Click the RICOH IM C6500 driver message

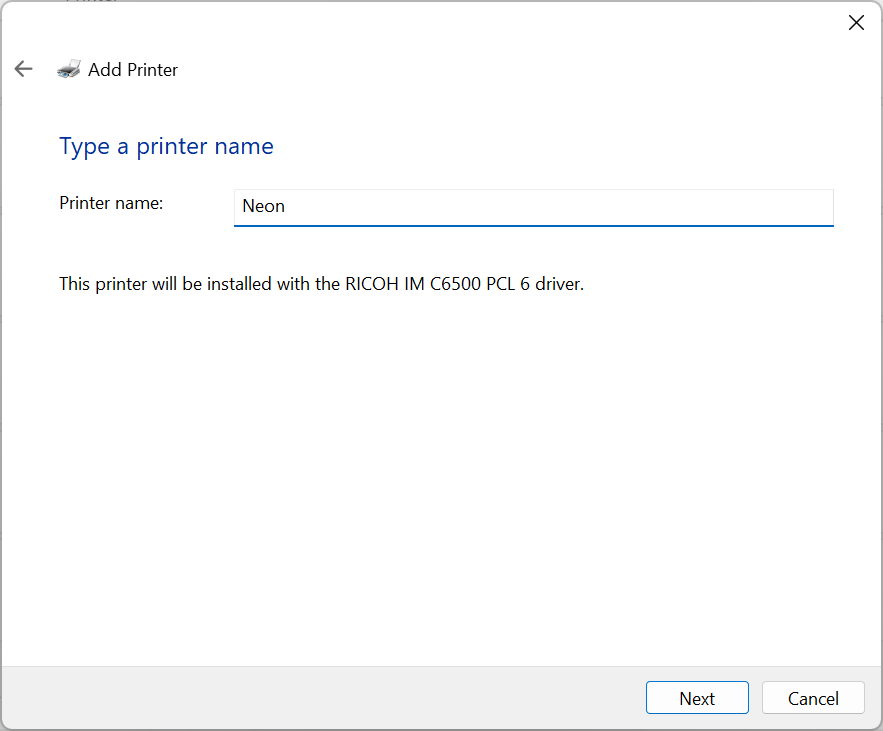point(322,284)
